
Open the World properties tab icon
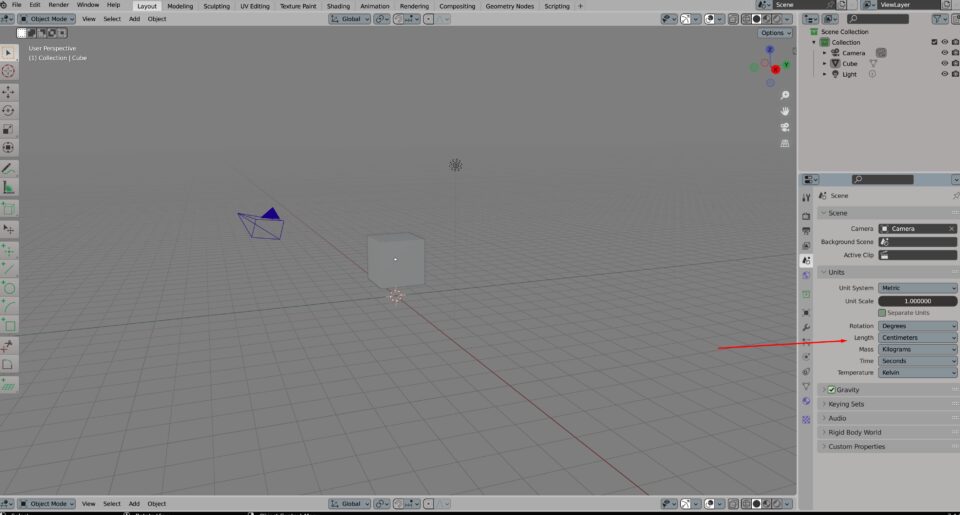(806, 275)
